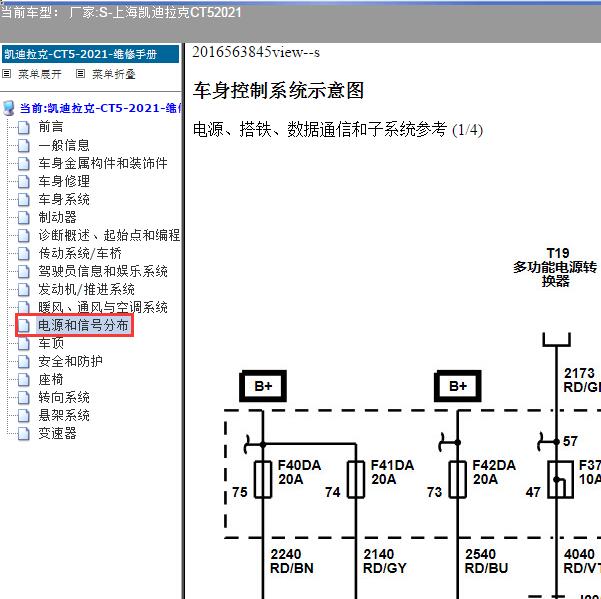The image size is (601, 599).
Task: Click root node 当前:凯迪拉克-CT5-2021
Action: pos(100,108)
